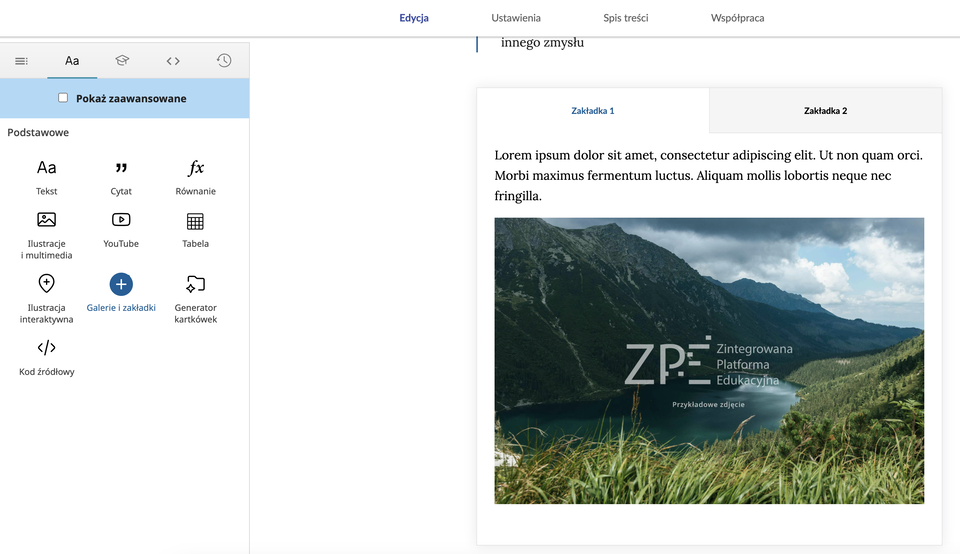Image resolution: width=960 pixels, height=554 pixels.
Task: Enable the Pokaż zaawansowane checkbox
Action: [x=63, y=98]
